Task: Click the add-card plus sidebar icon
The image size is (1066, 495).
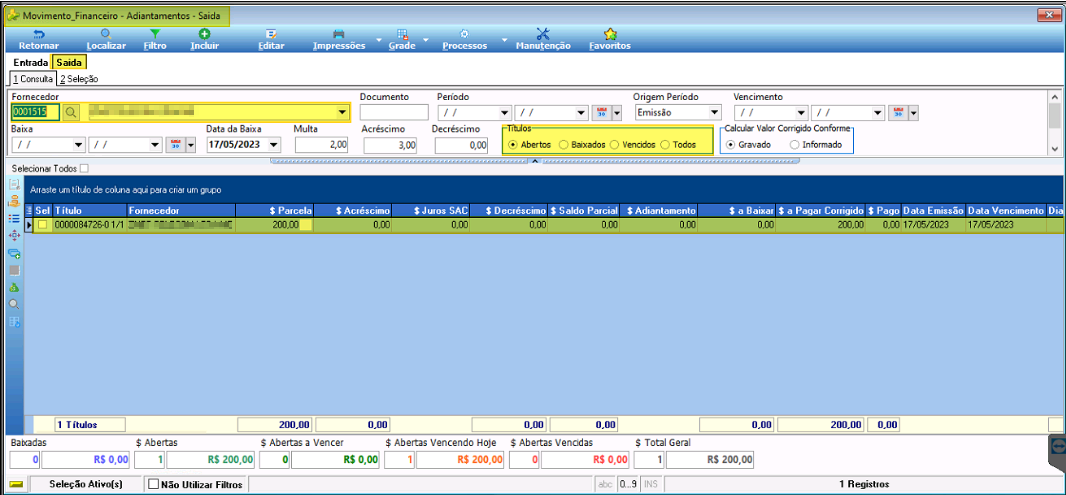Action: point(14,253)
